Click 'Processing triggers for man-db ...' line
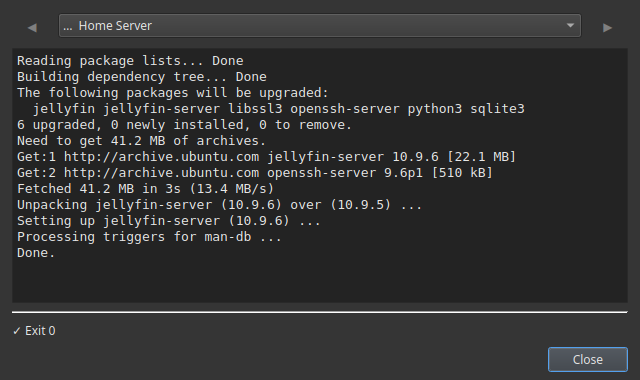 coord(149,237)
